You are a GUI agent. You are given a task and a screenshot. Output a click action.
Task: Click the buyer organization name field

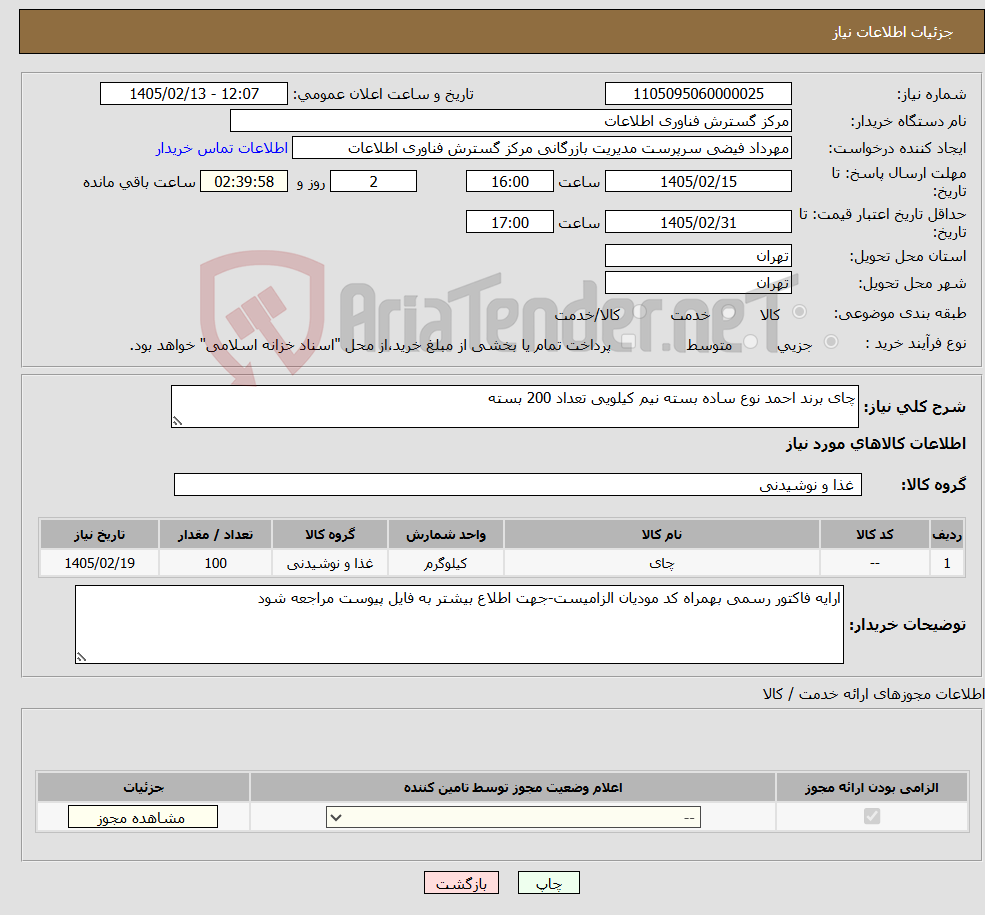pos(511,121)
